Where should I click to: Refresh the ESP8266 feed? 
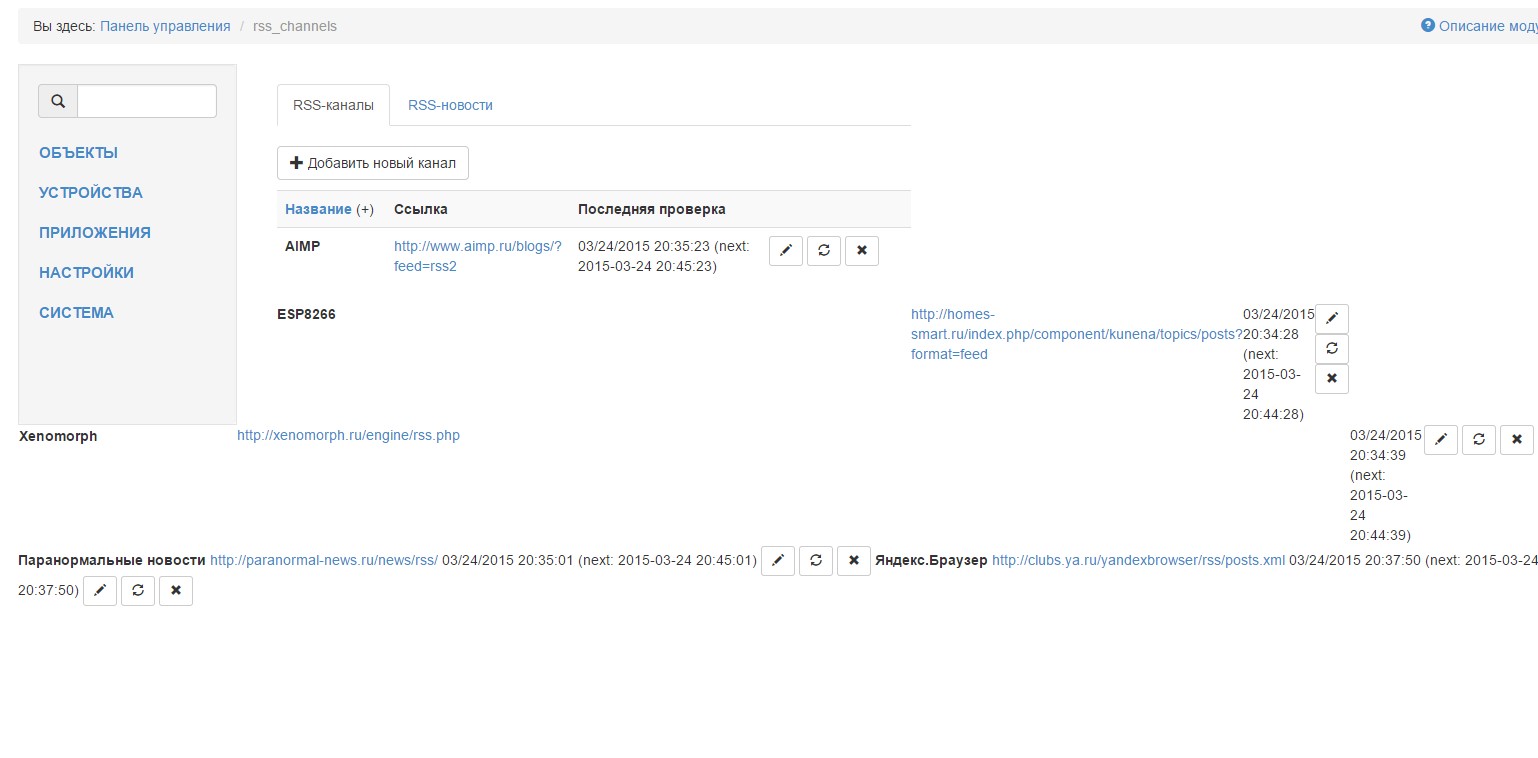(1331, 348)
